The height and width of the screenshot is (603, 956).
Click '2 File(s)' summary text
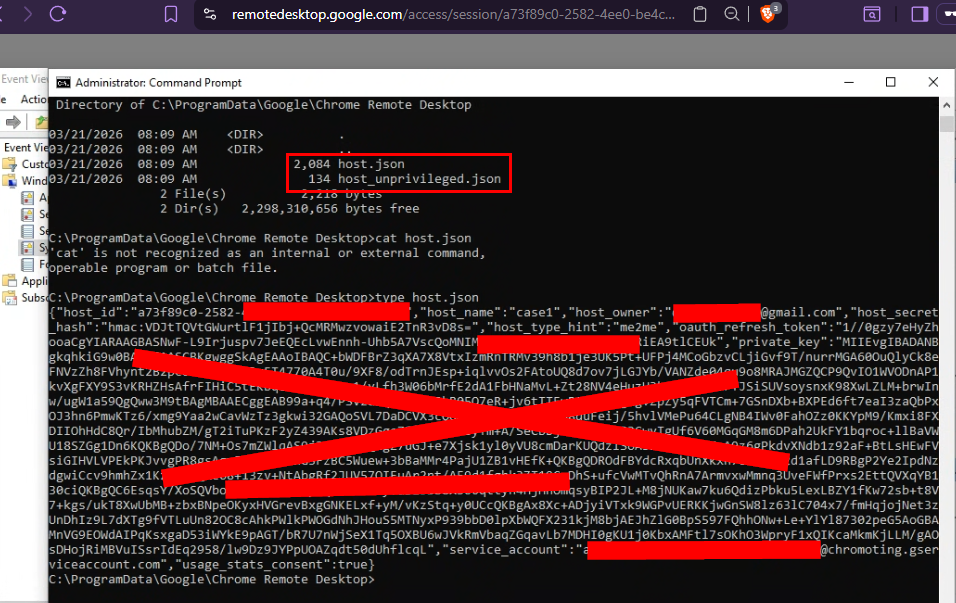[193, 194]
